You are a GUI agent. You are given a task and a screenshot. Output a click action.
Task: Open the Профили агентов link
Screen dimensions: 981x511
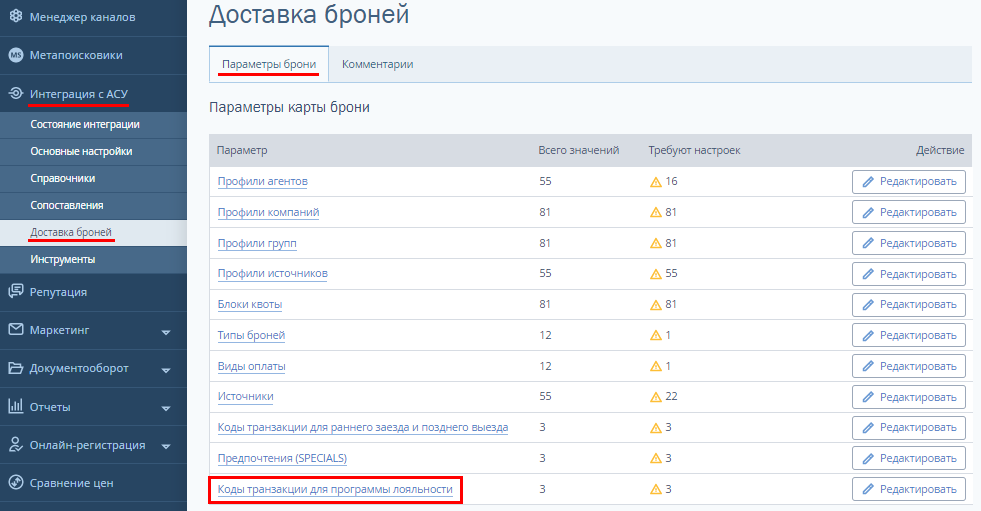[x=263, y=181]
